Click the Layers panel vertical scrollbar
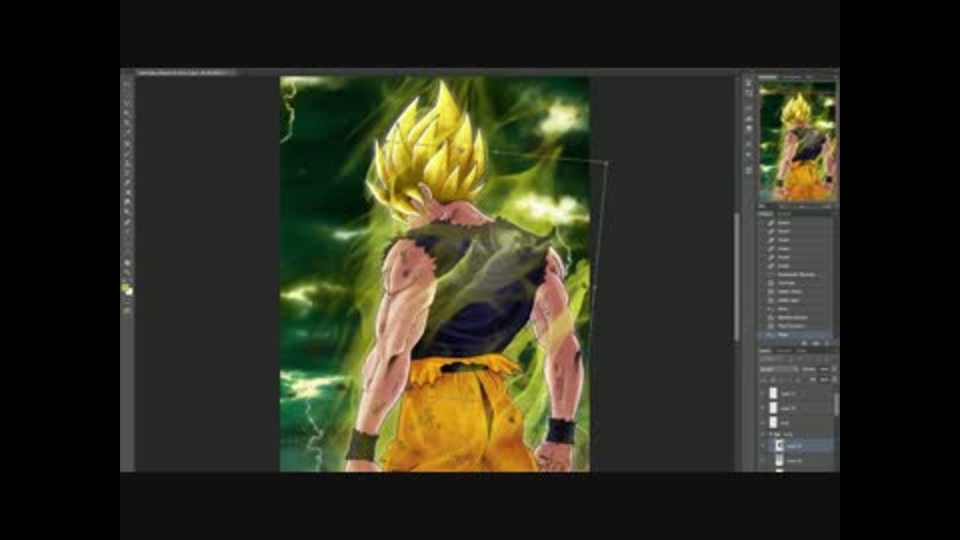 tap(837, 404)
